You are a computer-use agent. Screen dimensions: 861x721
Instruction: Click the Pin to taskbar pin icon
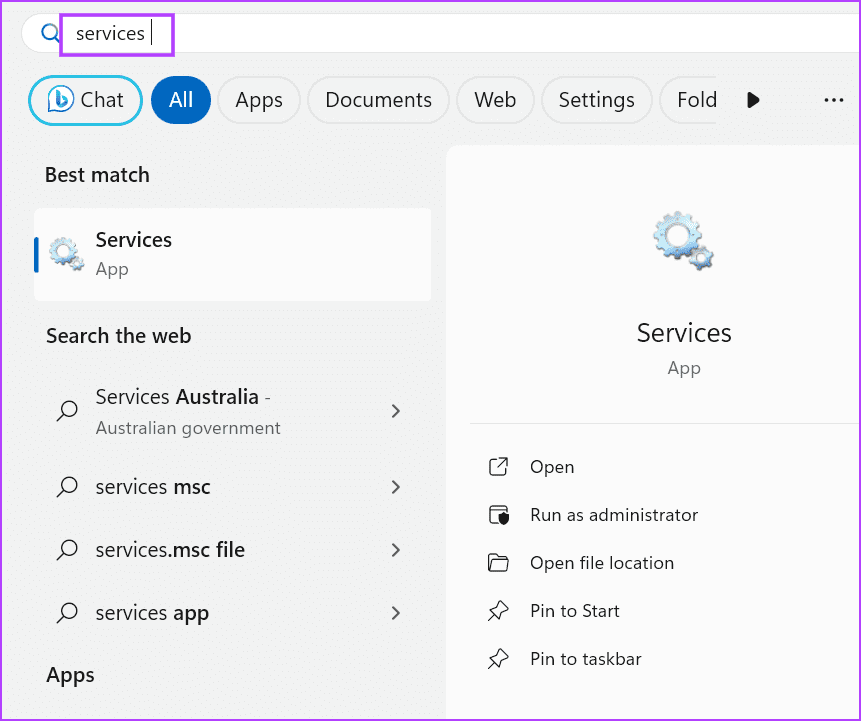498,659
